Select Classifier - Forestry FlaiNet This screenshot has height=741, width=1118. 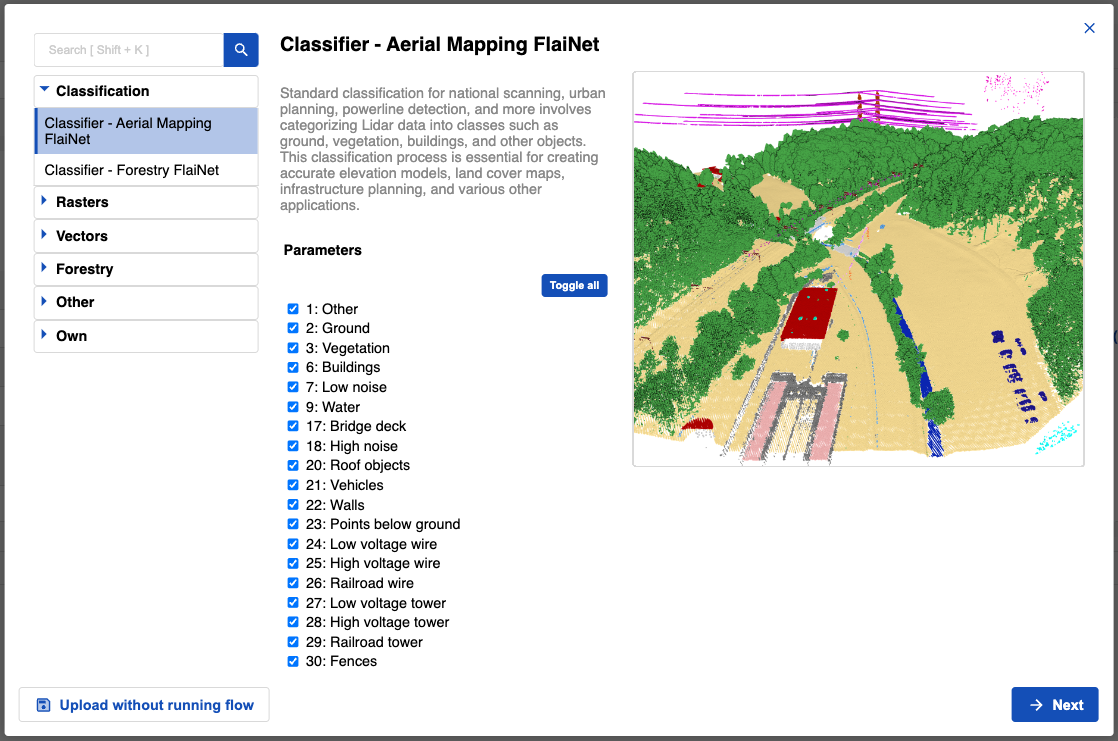146,170
